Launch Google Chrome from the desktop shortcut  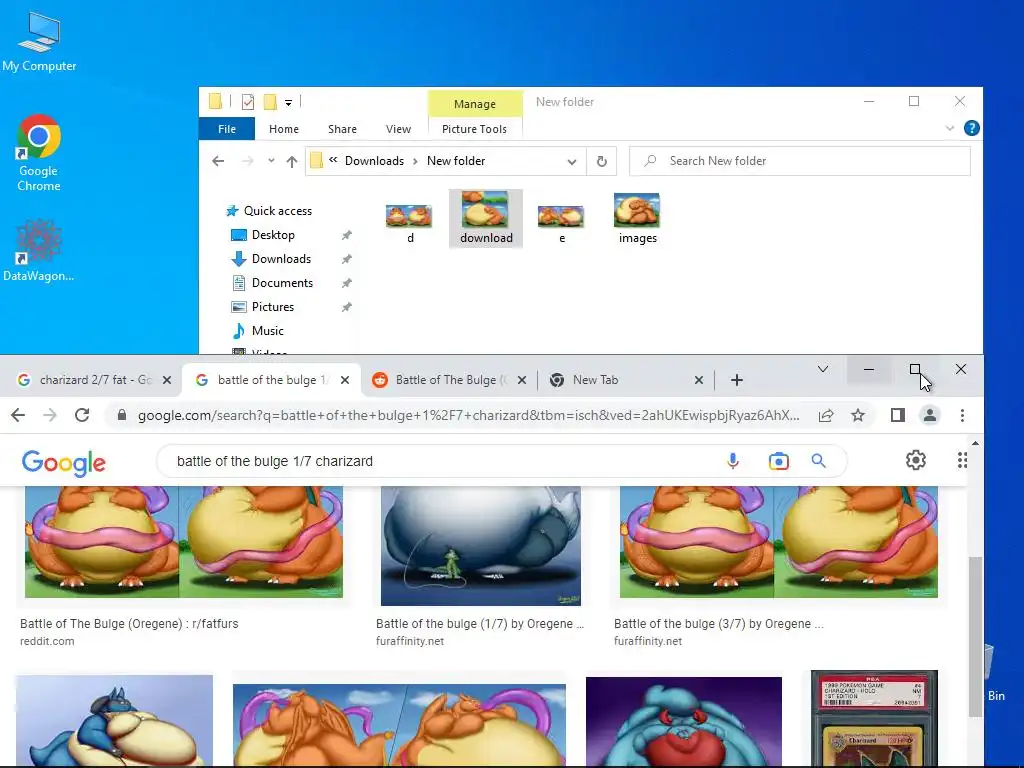39,153
